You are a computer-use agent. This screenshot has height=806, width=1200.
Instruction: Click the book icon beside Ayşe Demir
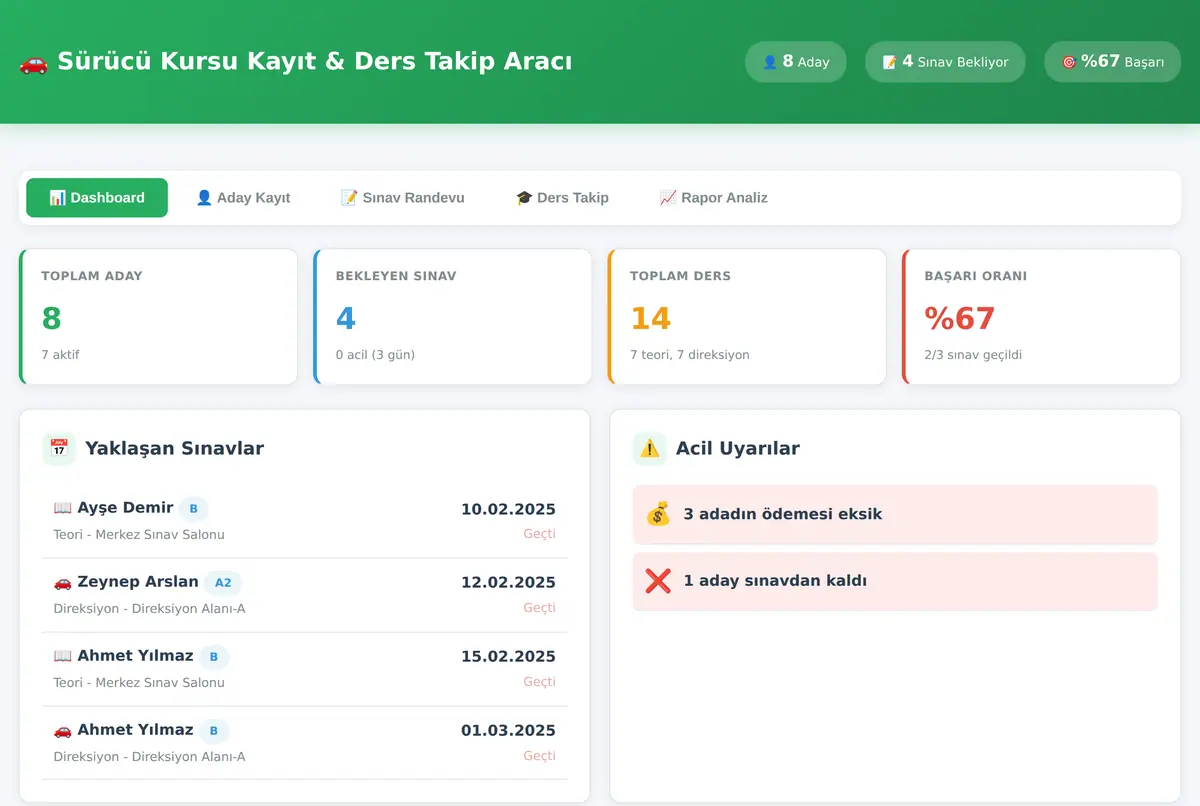63,508
